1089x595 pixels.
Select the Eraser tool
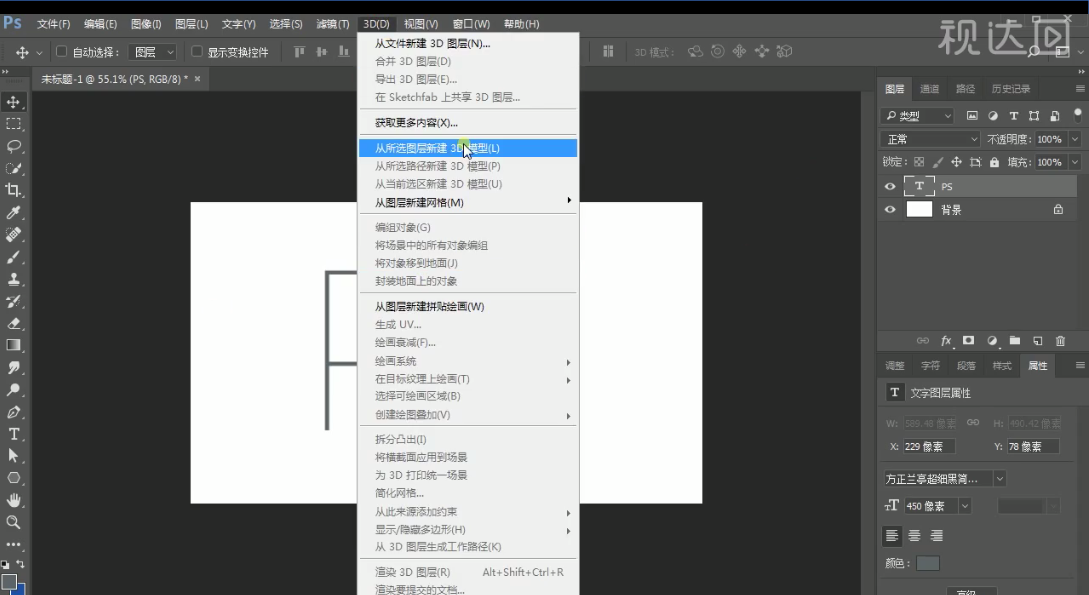[13, 324]
